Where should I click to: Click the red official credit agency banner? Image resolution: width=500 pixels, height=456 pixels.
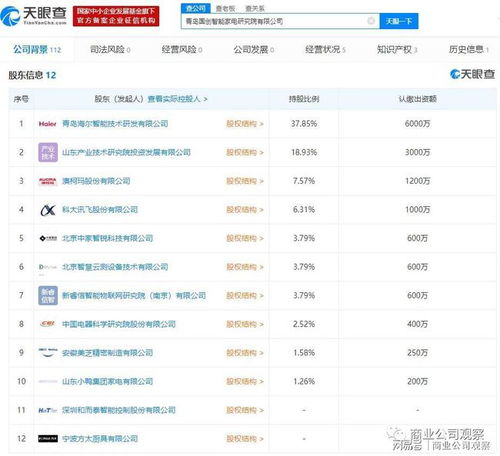pyautogui.click(x=116, y=16)
